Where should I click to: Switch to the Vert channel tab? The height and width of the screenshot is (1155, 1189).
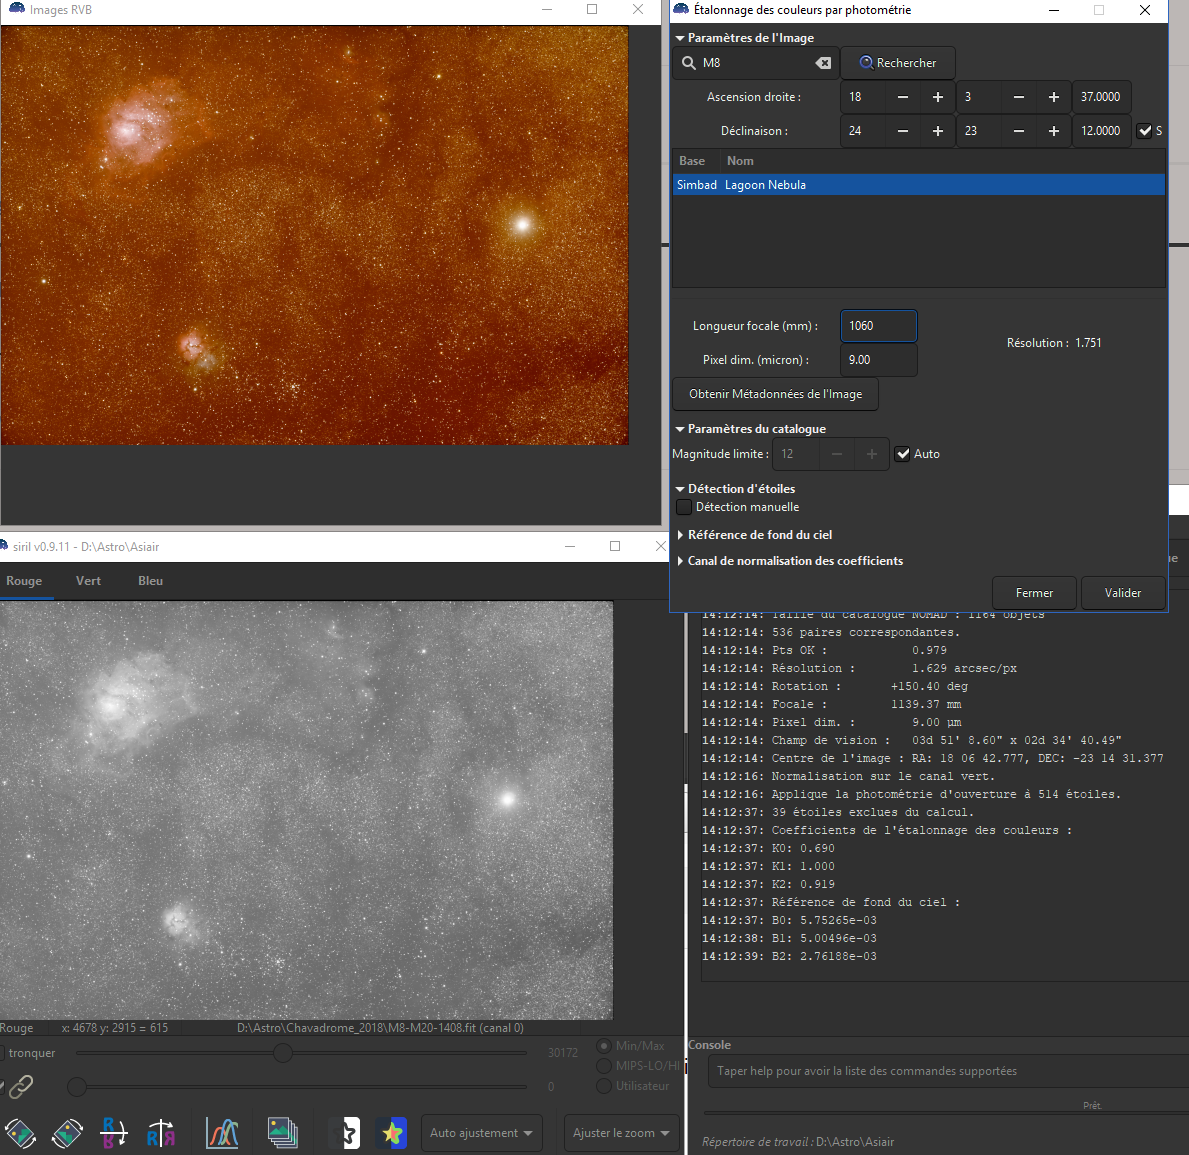(x=88, y=581)
